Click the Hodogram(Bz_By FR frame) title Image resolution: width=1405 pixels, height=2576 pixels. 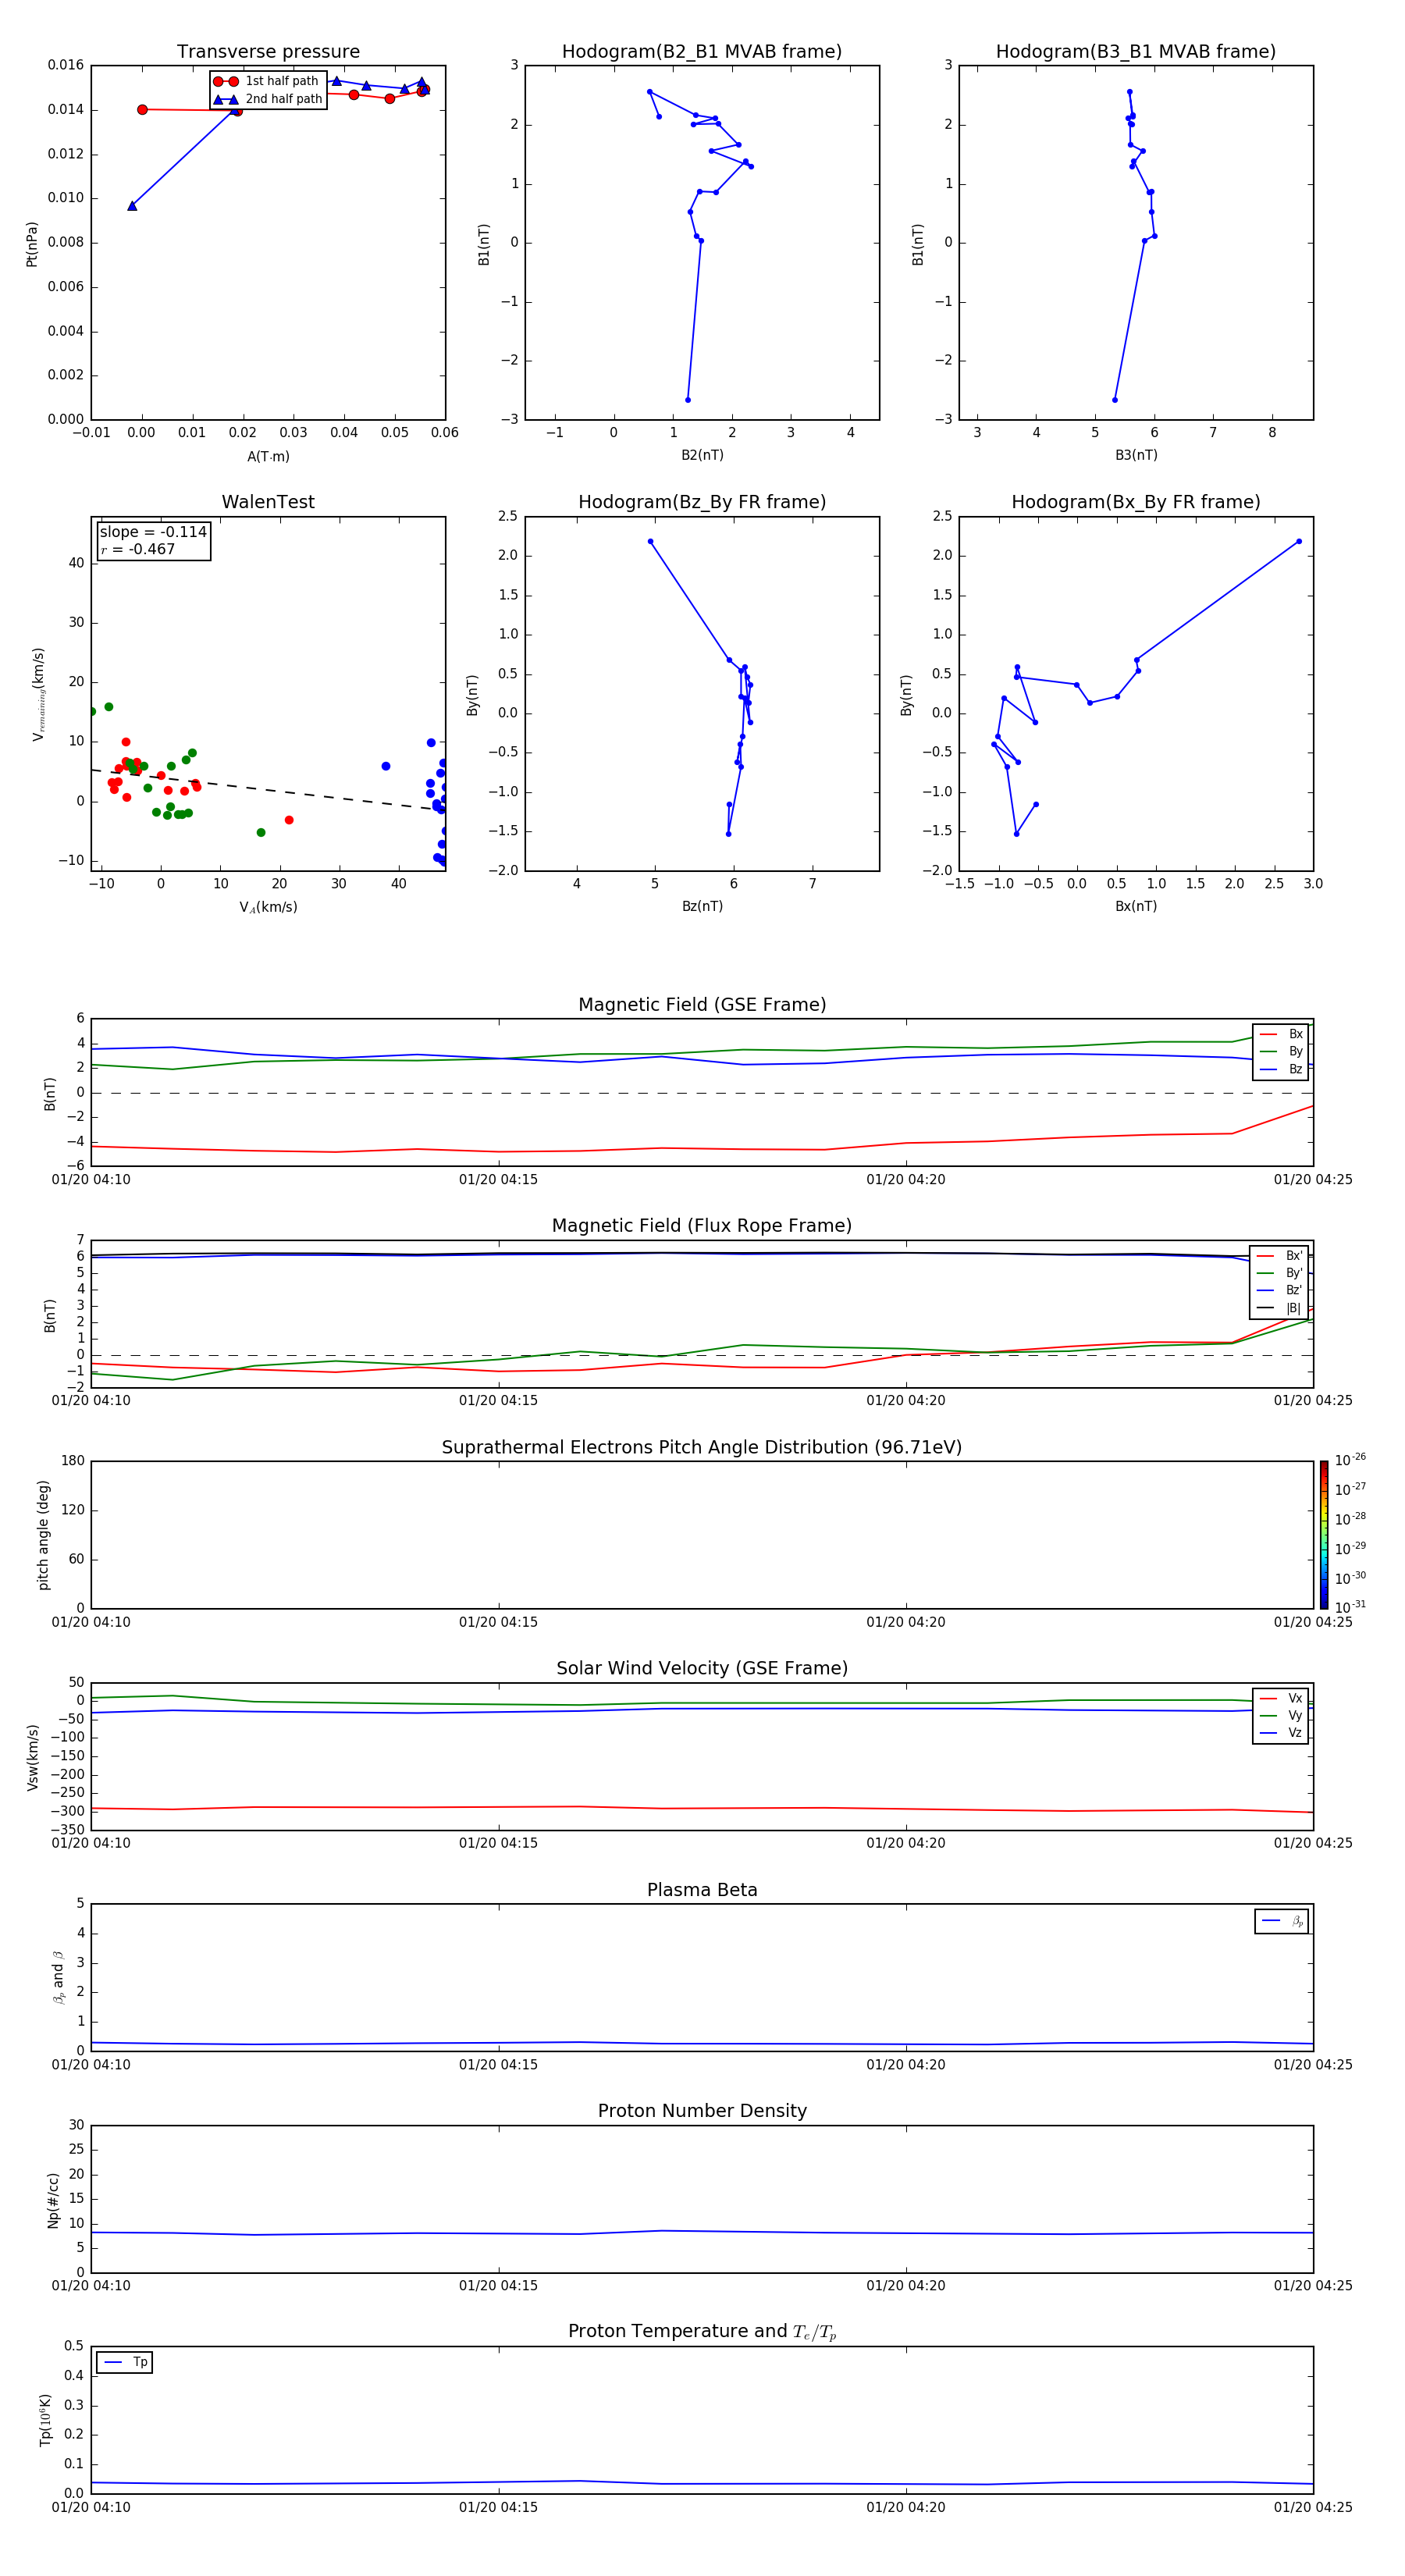click(701, 502)
